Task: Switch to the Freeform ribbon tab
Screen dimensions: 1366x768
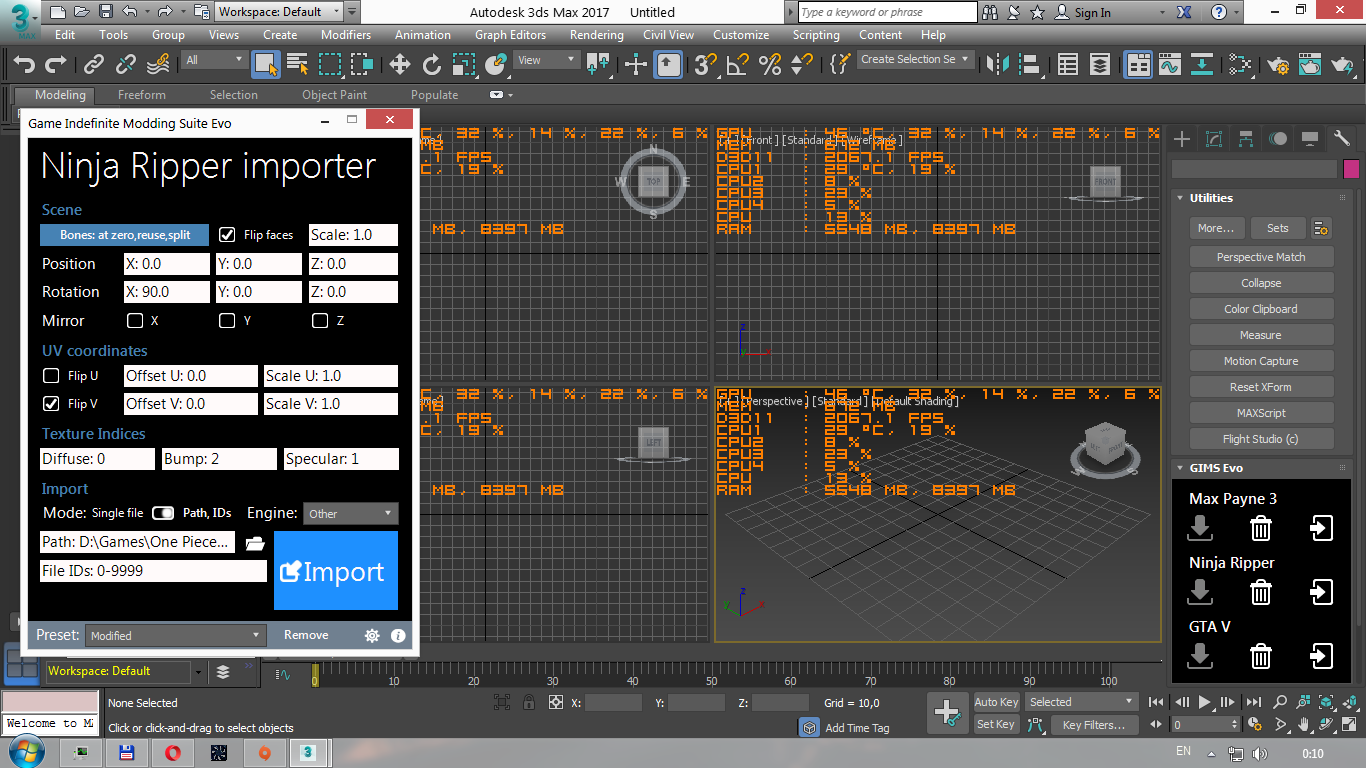Action: tap(142, 95)
